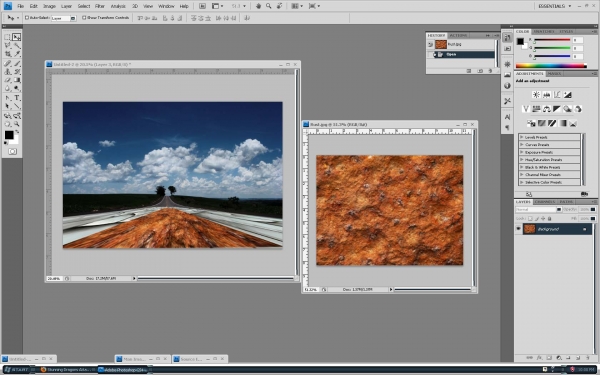Select the Healing Brush tool
The image size is (600, 375).
[7, 64]
